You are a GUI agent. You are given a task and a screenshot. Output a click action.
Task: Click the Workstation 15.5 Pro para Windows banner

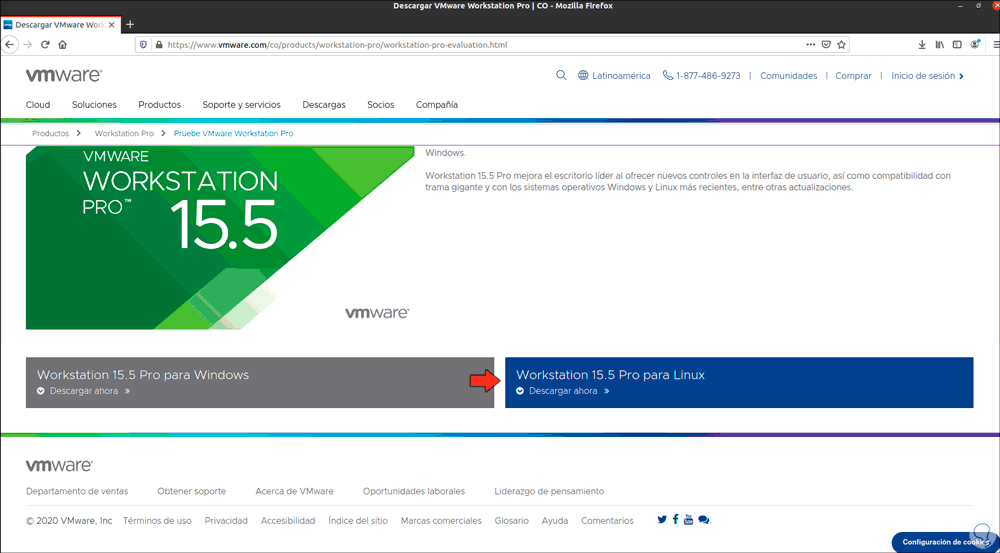click(260, 382)
